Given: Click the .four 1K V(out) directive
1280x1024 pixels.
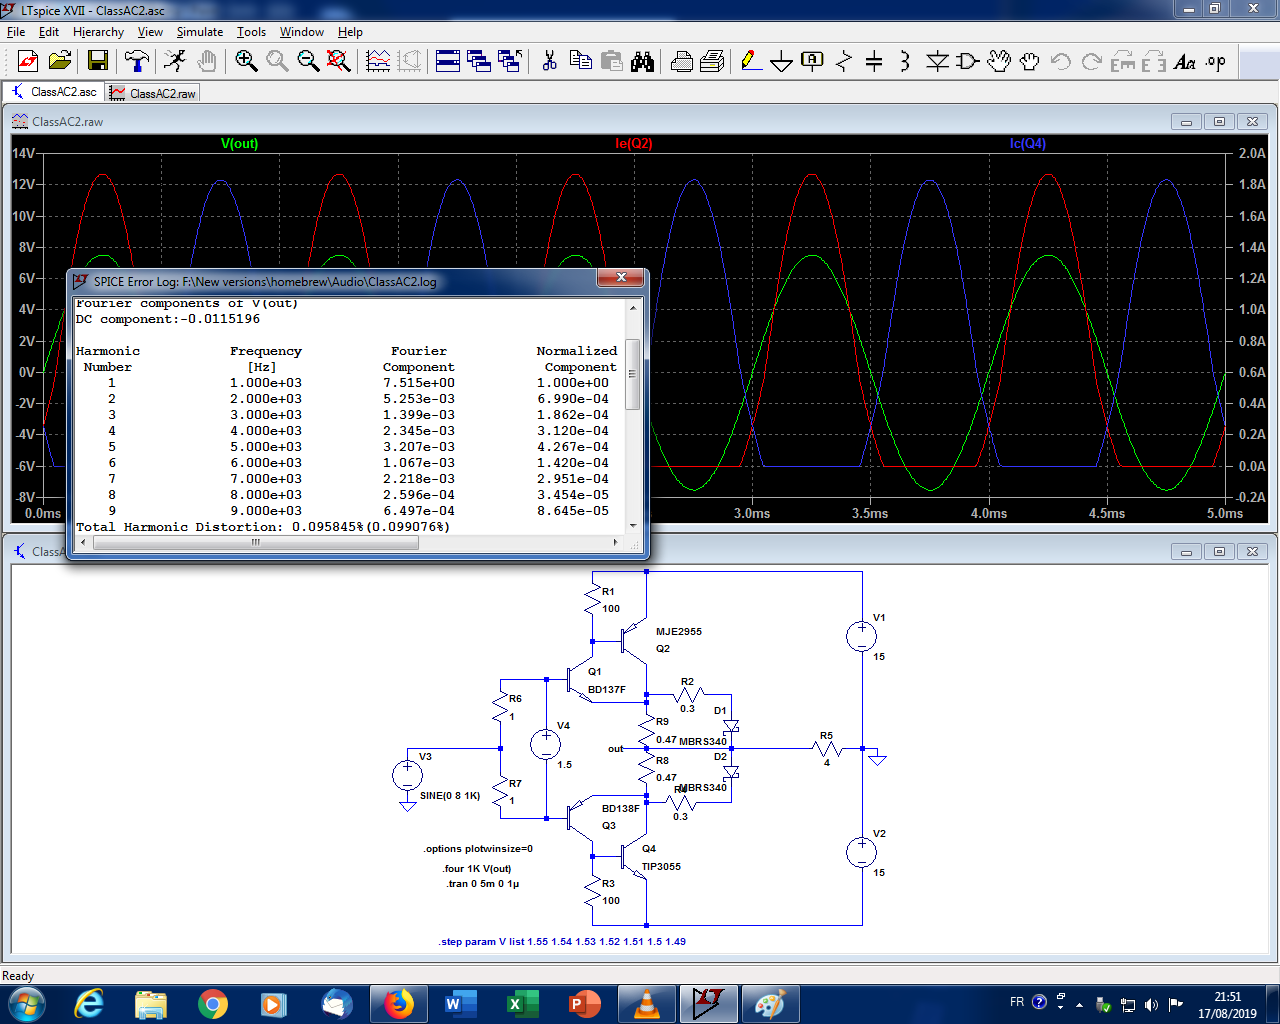Looking at the screenshot, I should tap(477, 869).
